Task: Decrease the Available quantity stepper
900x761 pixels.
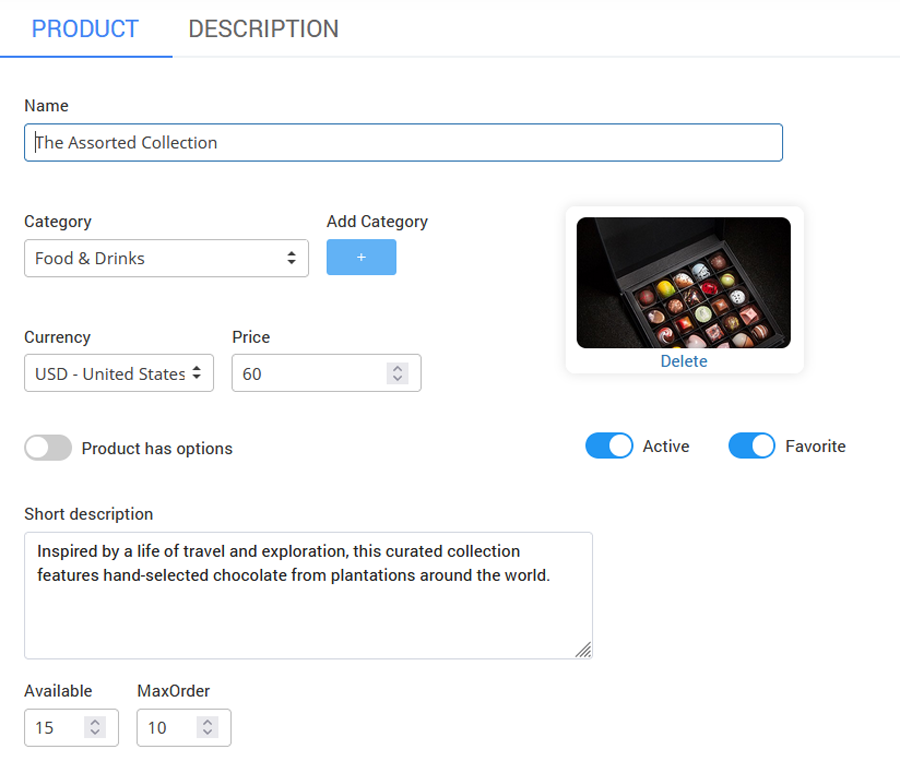Action: click(95, 733)
